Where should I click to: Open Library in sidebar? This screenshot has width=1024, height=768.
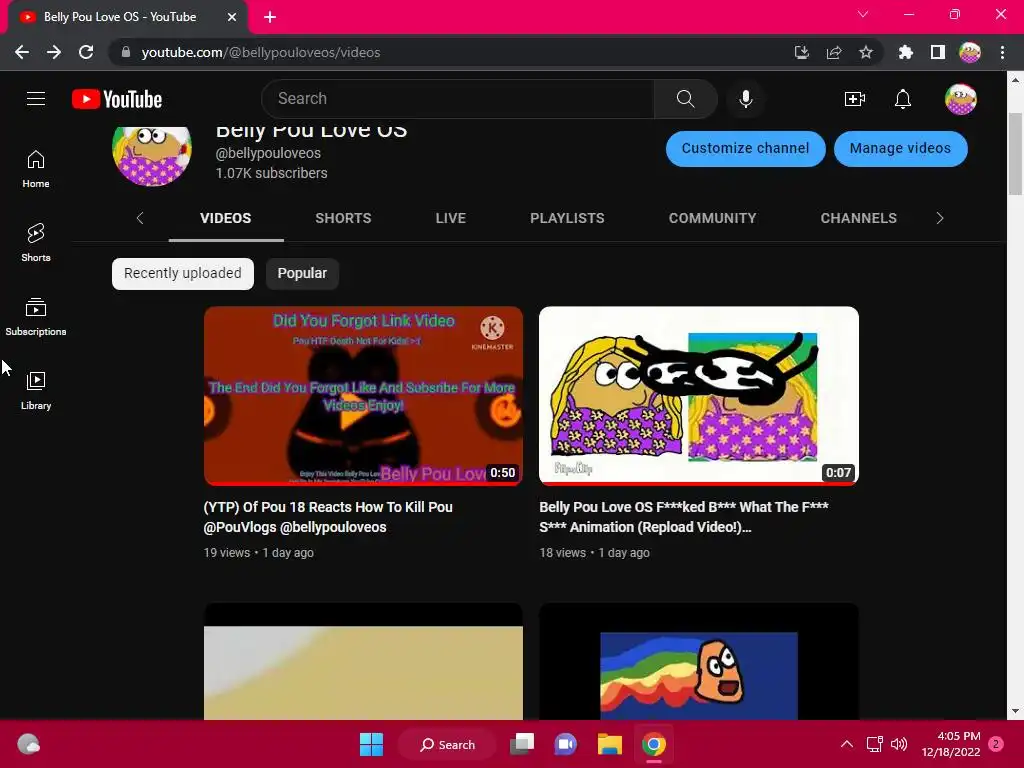[36, 391]
